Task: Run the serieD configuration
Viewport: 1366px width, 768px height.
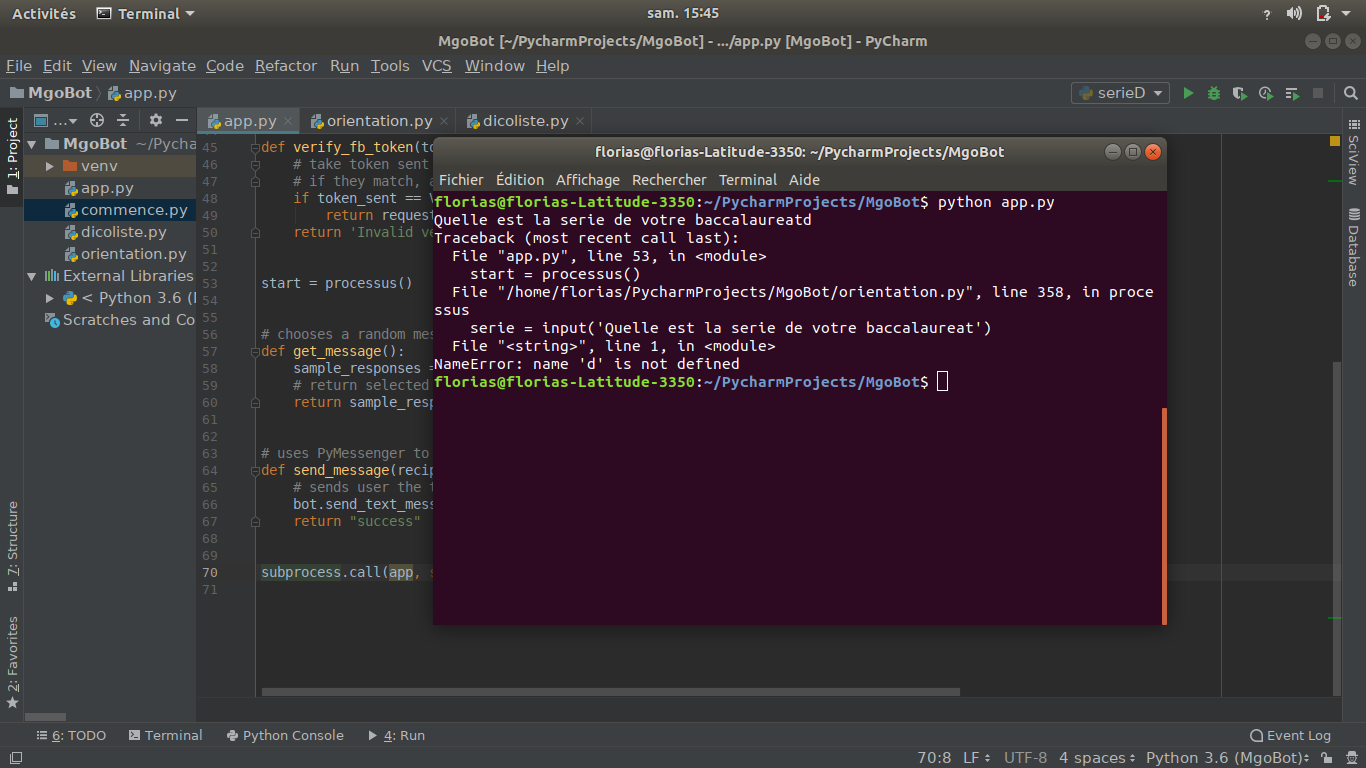Action: tap(1188, 92)
